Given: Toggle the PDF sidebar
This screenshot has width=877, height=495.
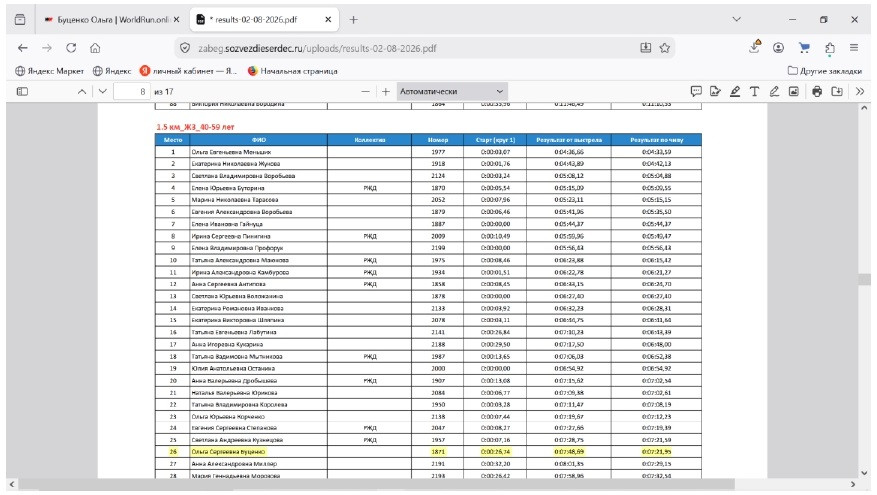Looking at the screenshot, I should (x=22, y=91).
